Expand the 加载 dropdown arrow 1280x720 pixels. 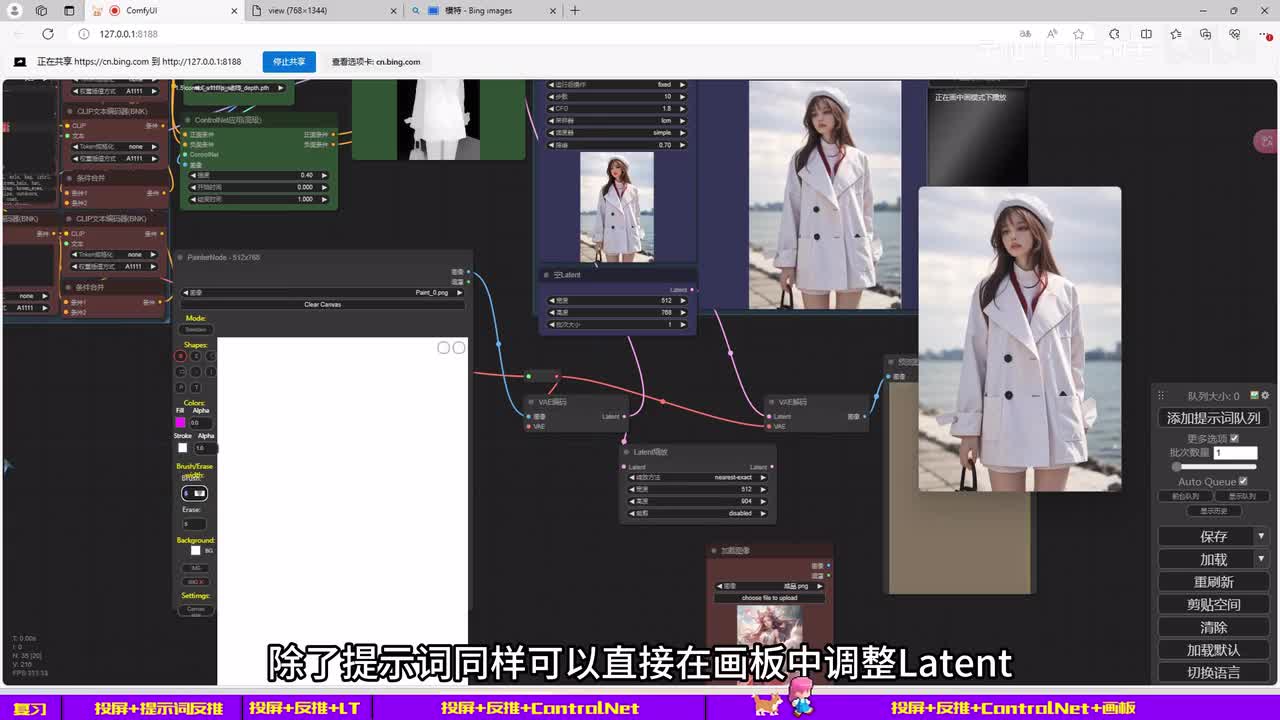(x=1261, y=559)
